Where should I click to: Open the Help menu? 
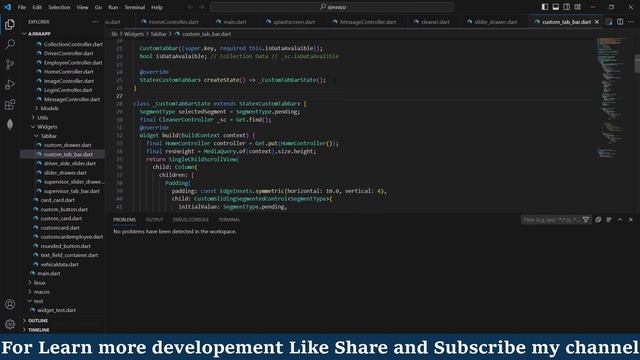click(x=157, y=7)
